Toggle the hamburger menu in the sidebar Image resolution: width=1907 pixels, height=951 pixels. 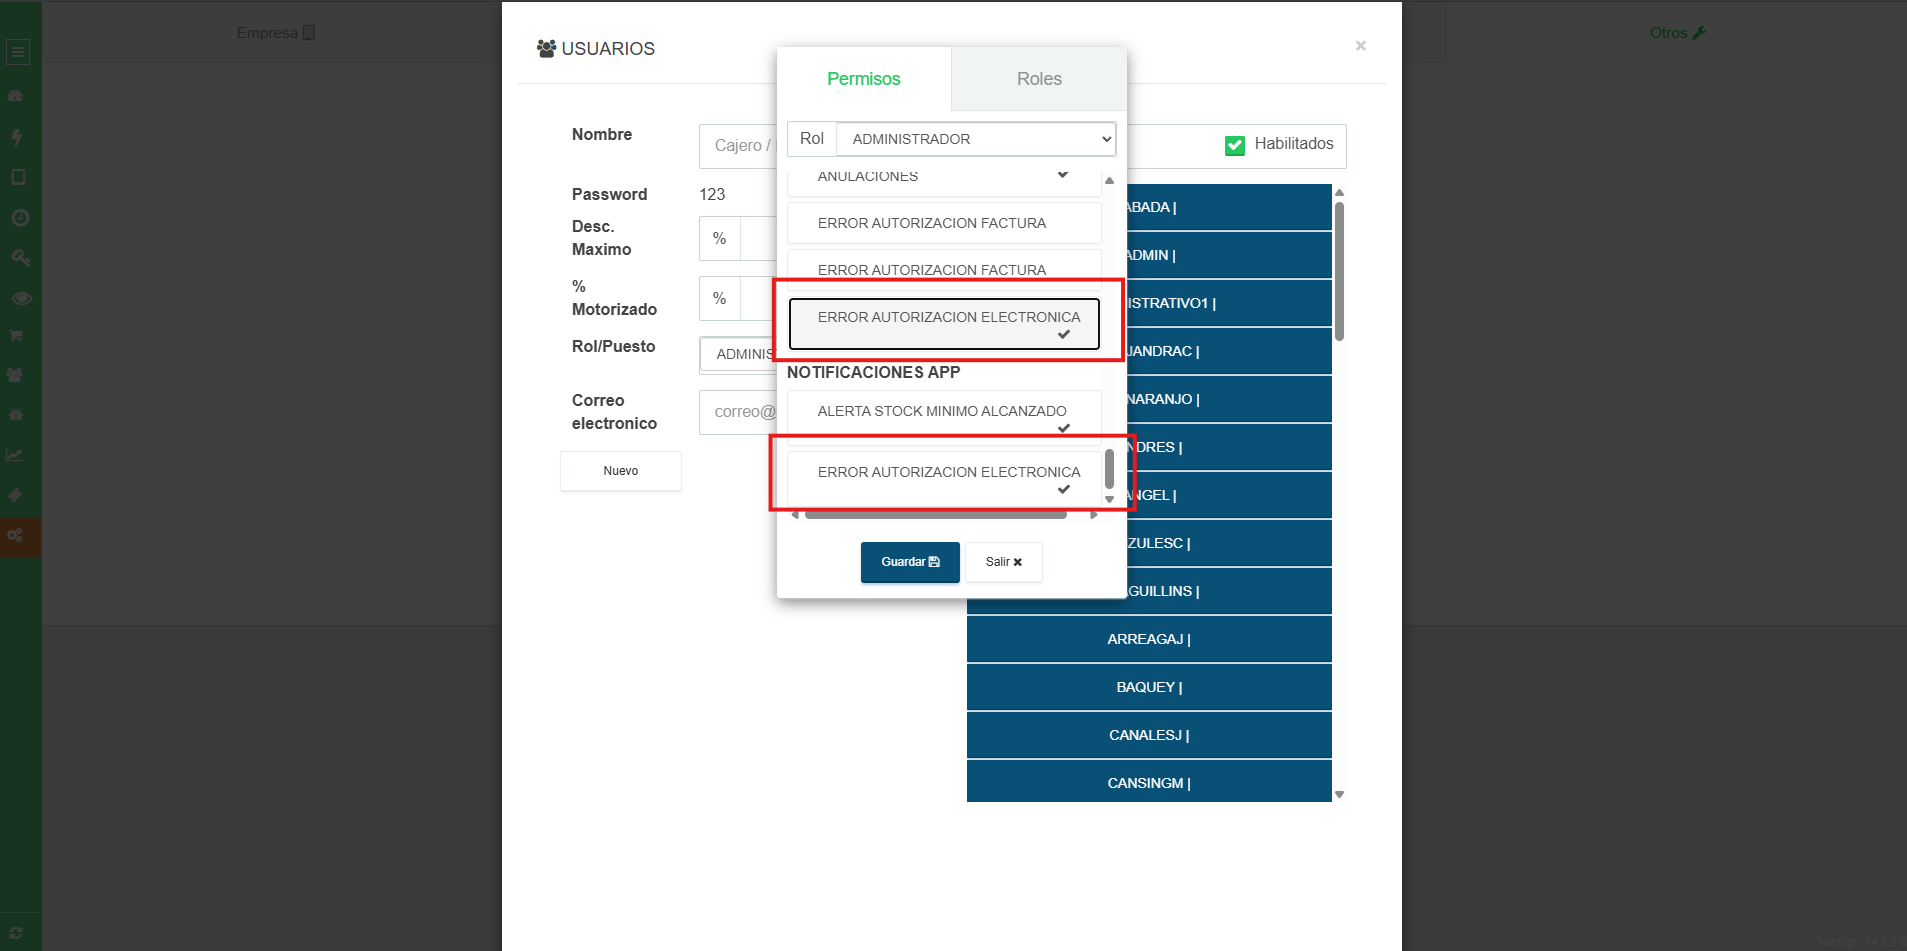[18, 52]
